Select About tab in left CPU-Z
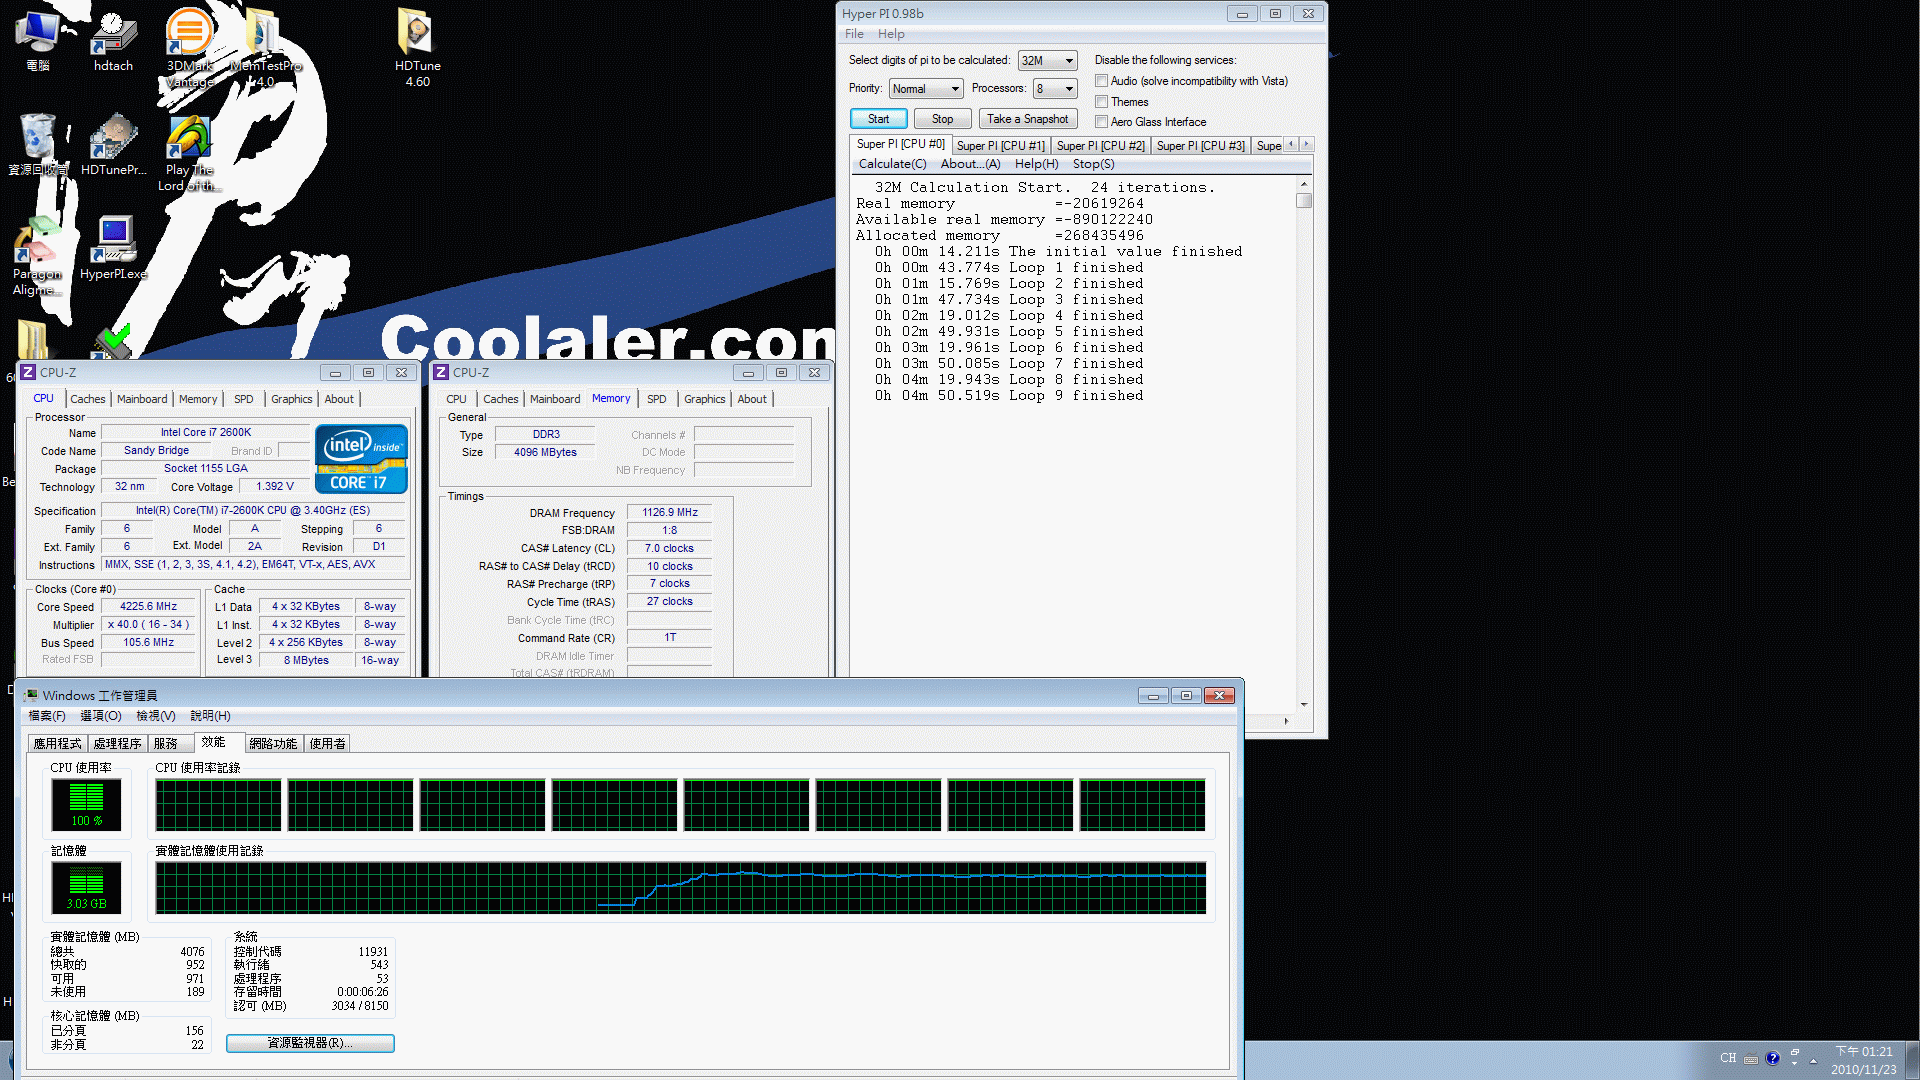The image size is (1920, 1080). click(x=339, y=399)
